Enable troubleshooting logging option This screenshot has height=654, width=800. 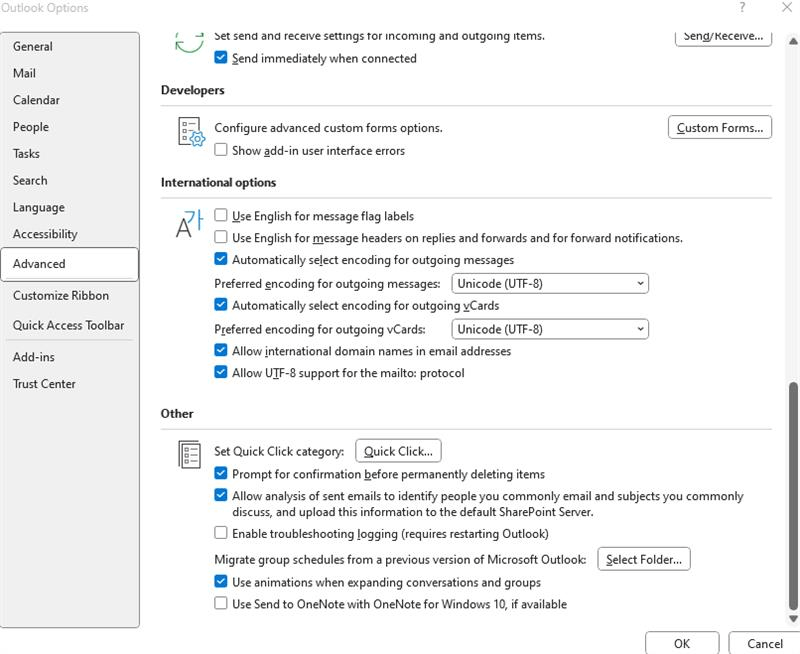tap(222, 534)
